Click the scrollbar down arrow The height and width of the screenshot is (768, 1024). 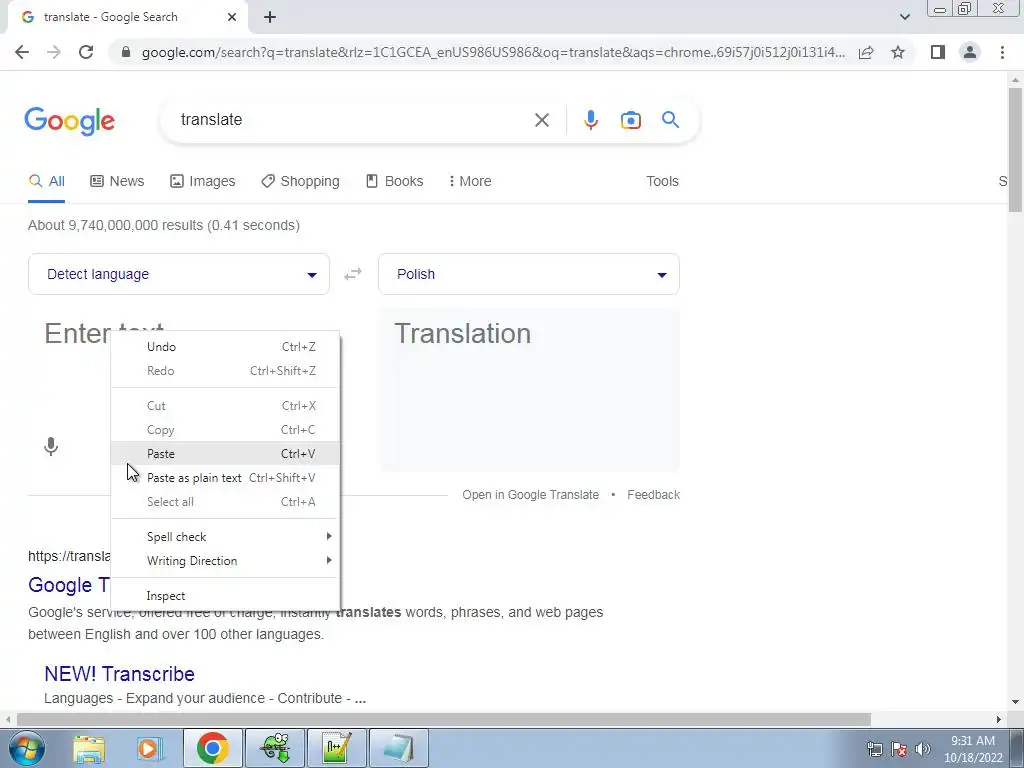click(1015, 702)
